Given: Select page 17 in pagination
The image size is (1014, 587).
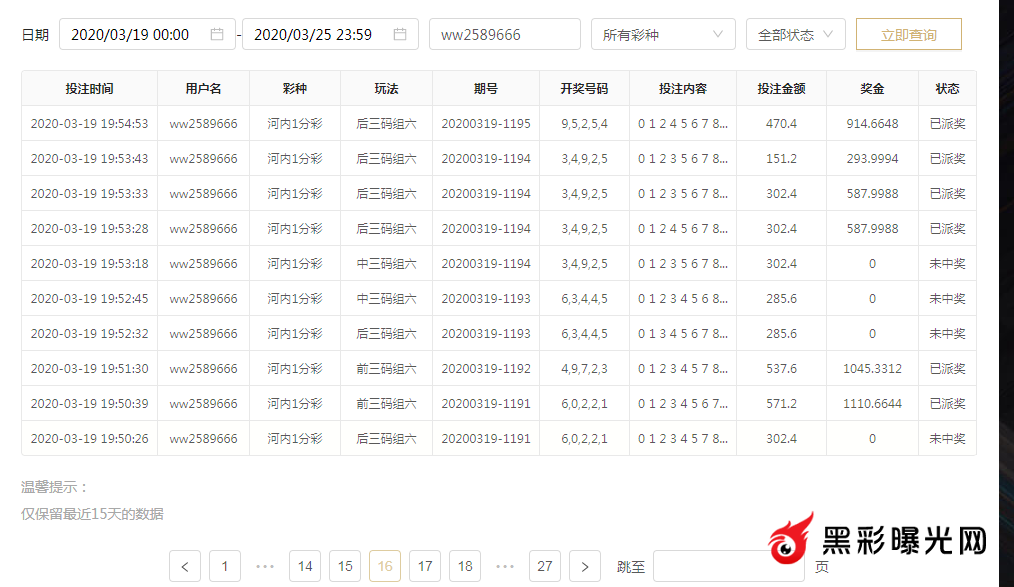Looking at the screenshot, I should 425,566.
